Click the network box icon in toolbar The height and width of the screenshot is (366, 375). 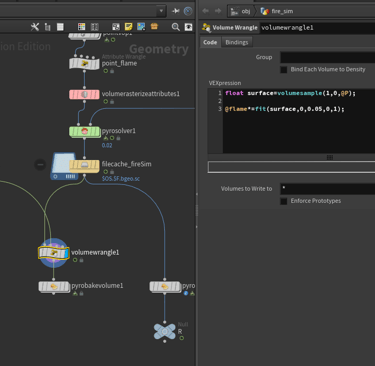coord(116,27)
